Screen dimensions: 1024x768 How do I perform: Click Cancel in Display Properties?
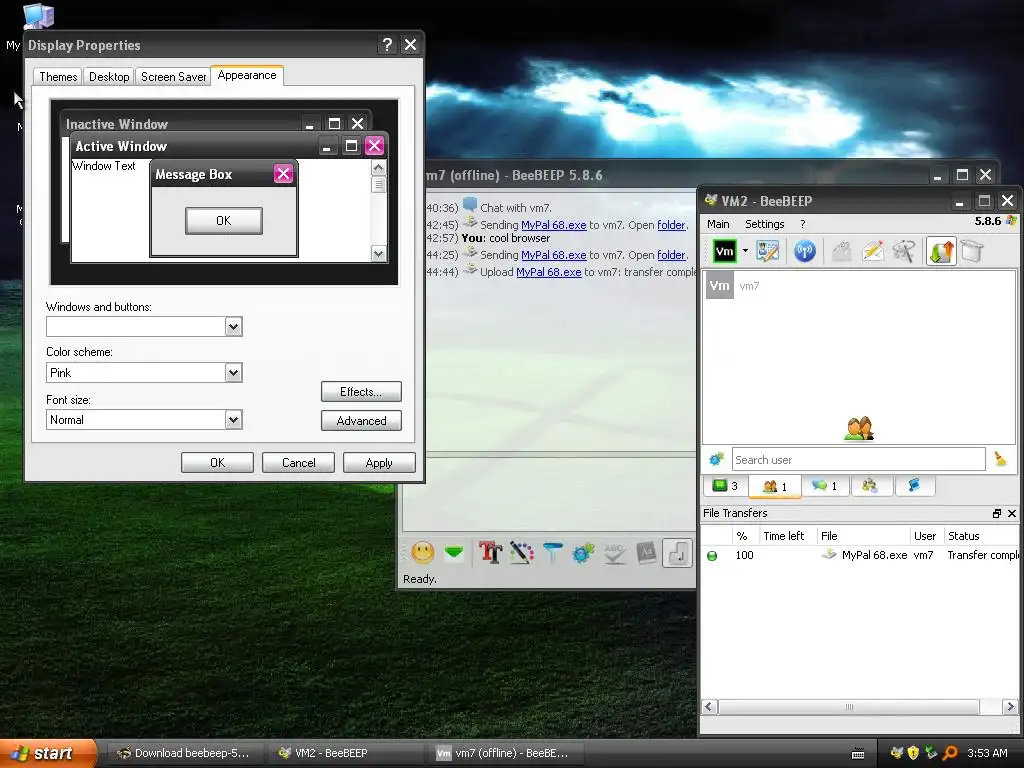coord(298,462)
